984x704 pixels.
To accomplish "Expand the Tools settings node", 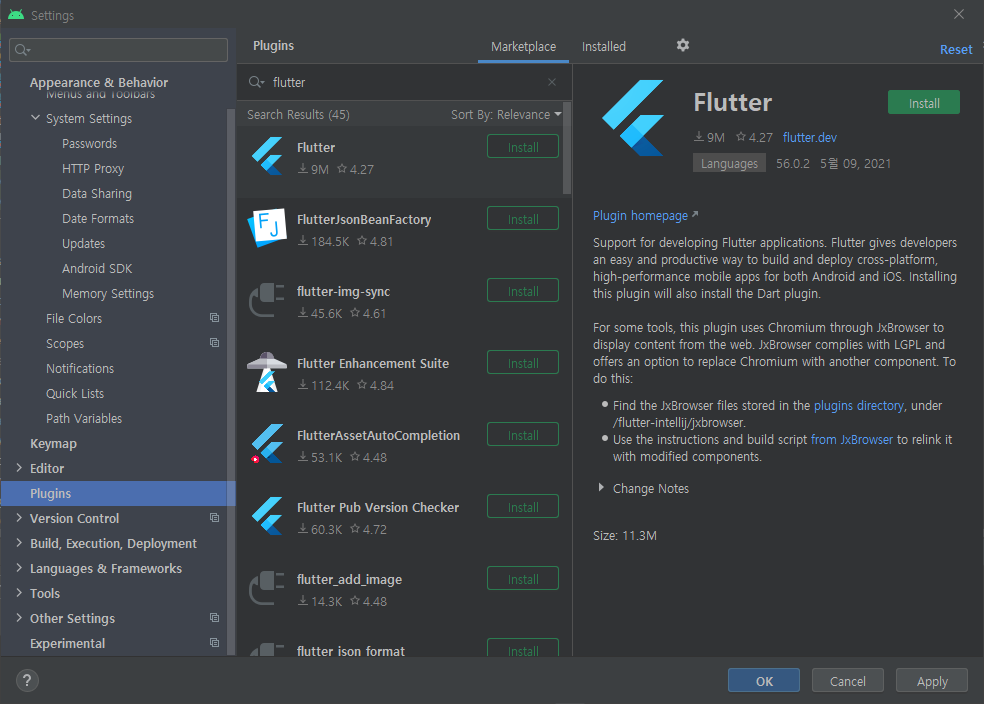I will 19,593.
